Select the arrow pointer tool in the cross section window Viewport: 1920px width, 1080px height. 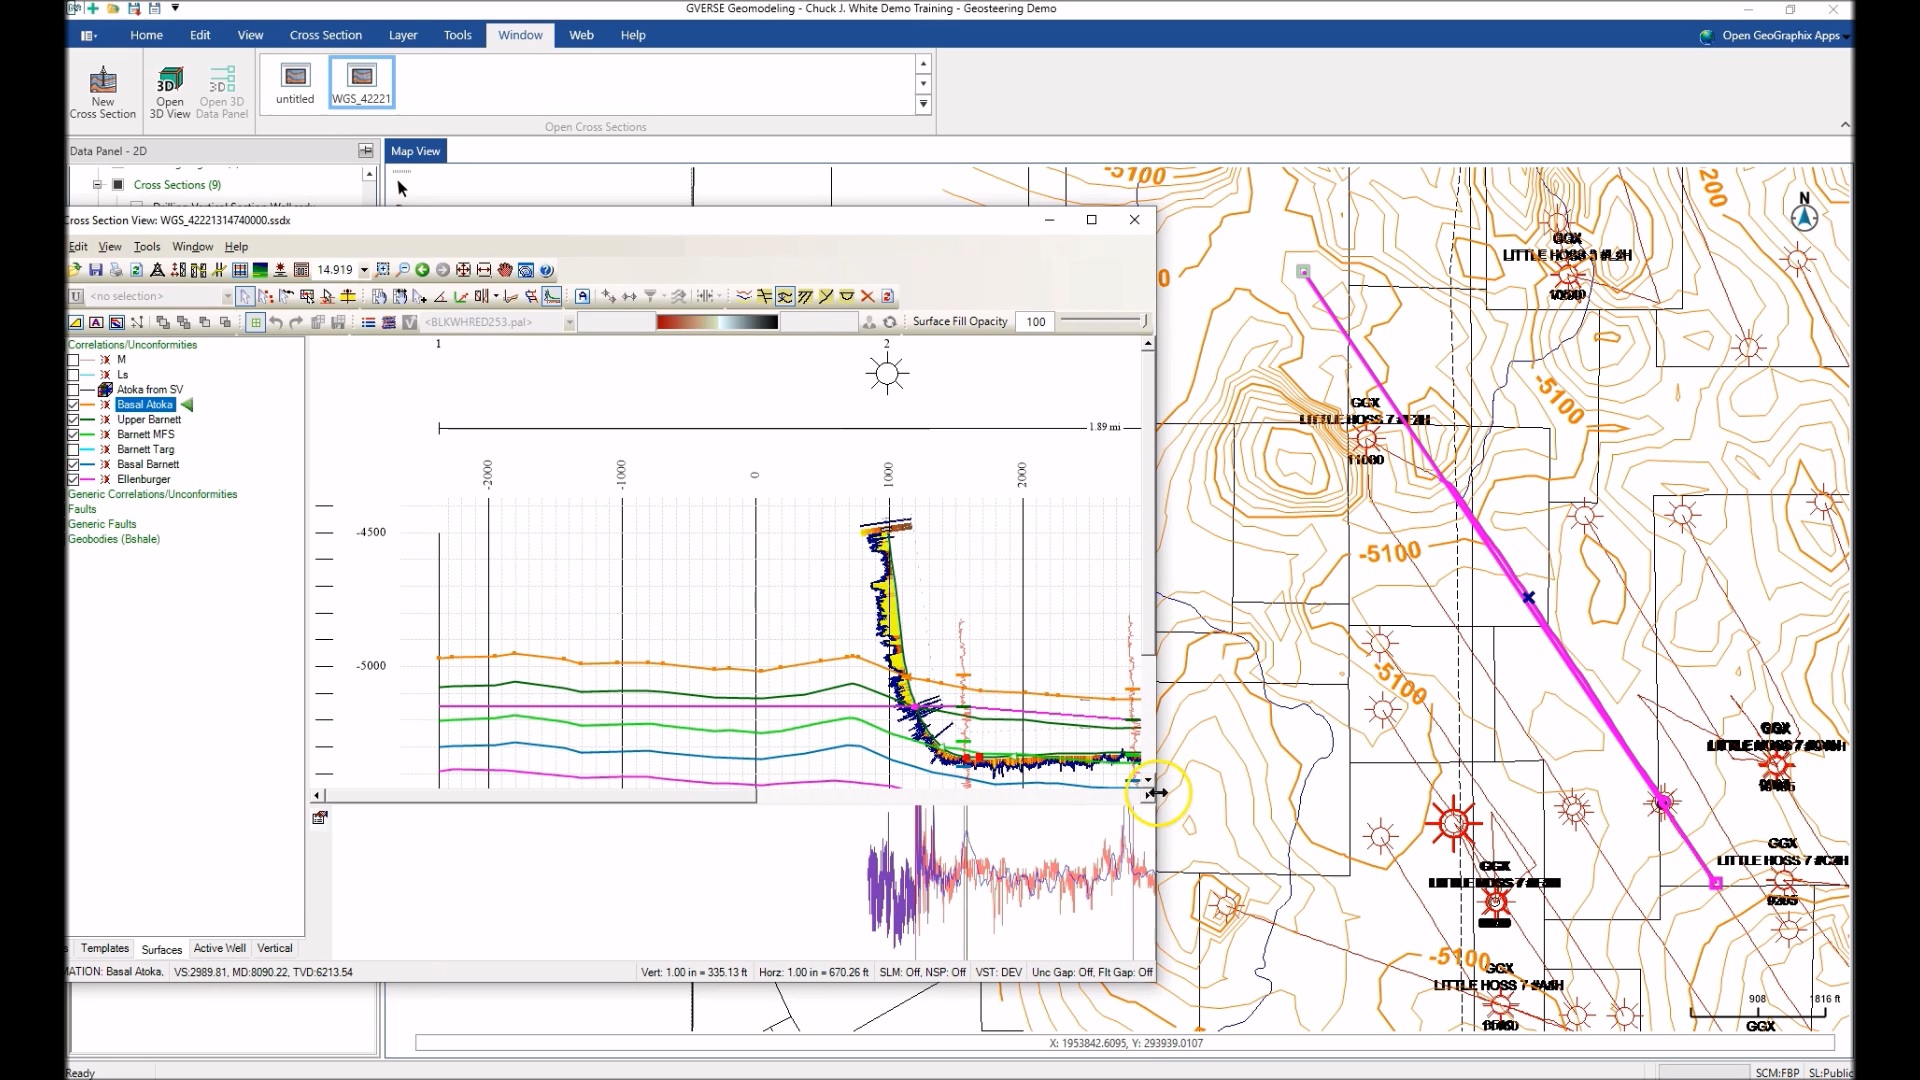point(245,296)
